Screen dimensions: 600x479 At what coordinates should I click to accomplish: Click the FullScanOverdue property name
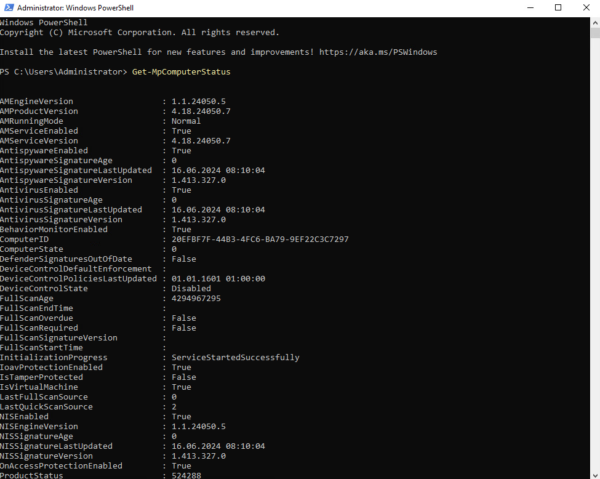pos(37,318)
